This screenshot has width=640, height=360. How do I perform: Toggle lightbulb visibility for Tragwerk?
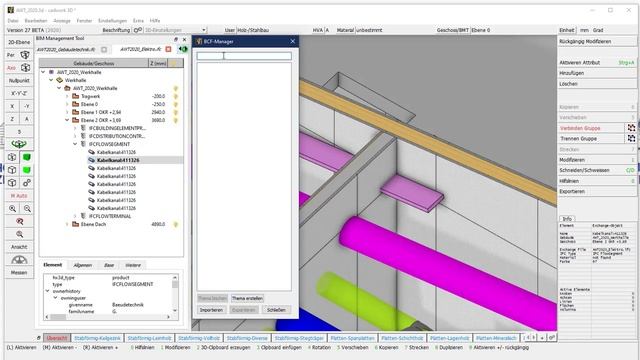tap(176, 96)
